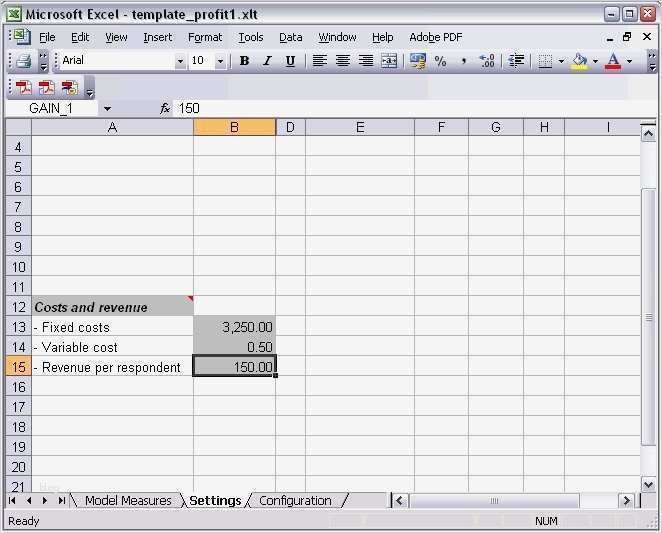
Task: Open the Adobe PDF menu
Action: [x=436, y=38]
